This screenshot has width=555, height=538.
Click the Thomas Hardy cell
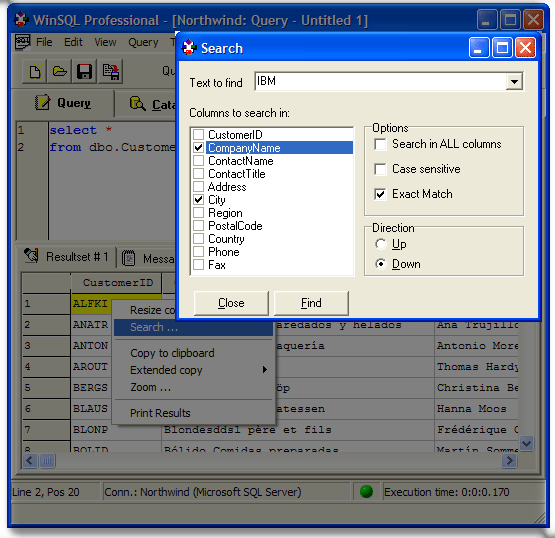coord(477,367)
